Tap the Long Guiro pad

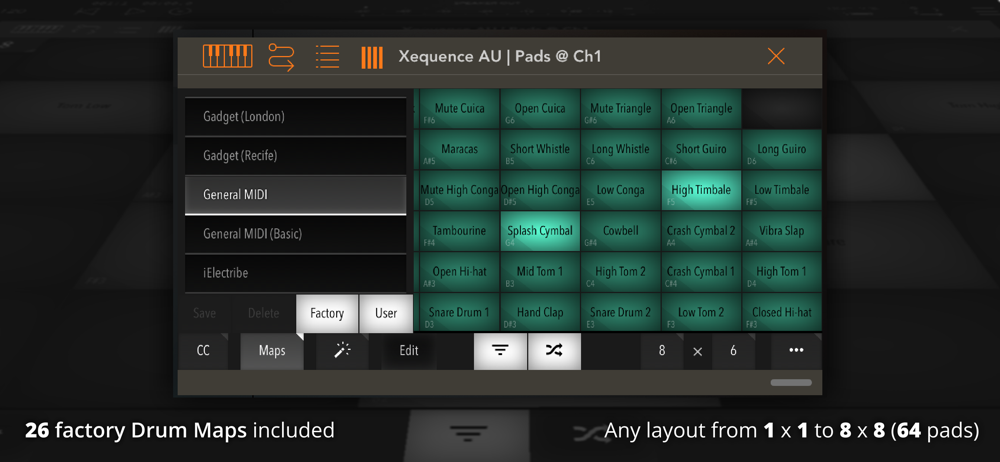click(781, 149)
